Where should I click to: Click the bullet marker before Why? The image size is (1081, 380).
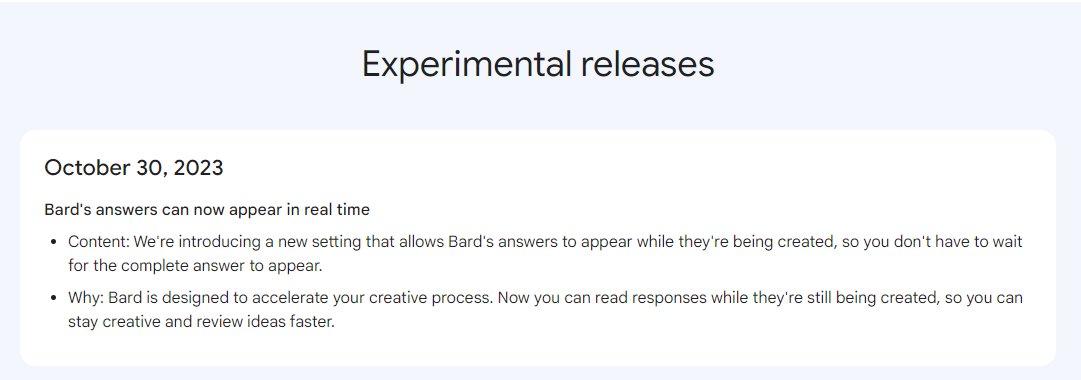[54, 298]
